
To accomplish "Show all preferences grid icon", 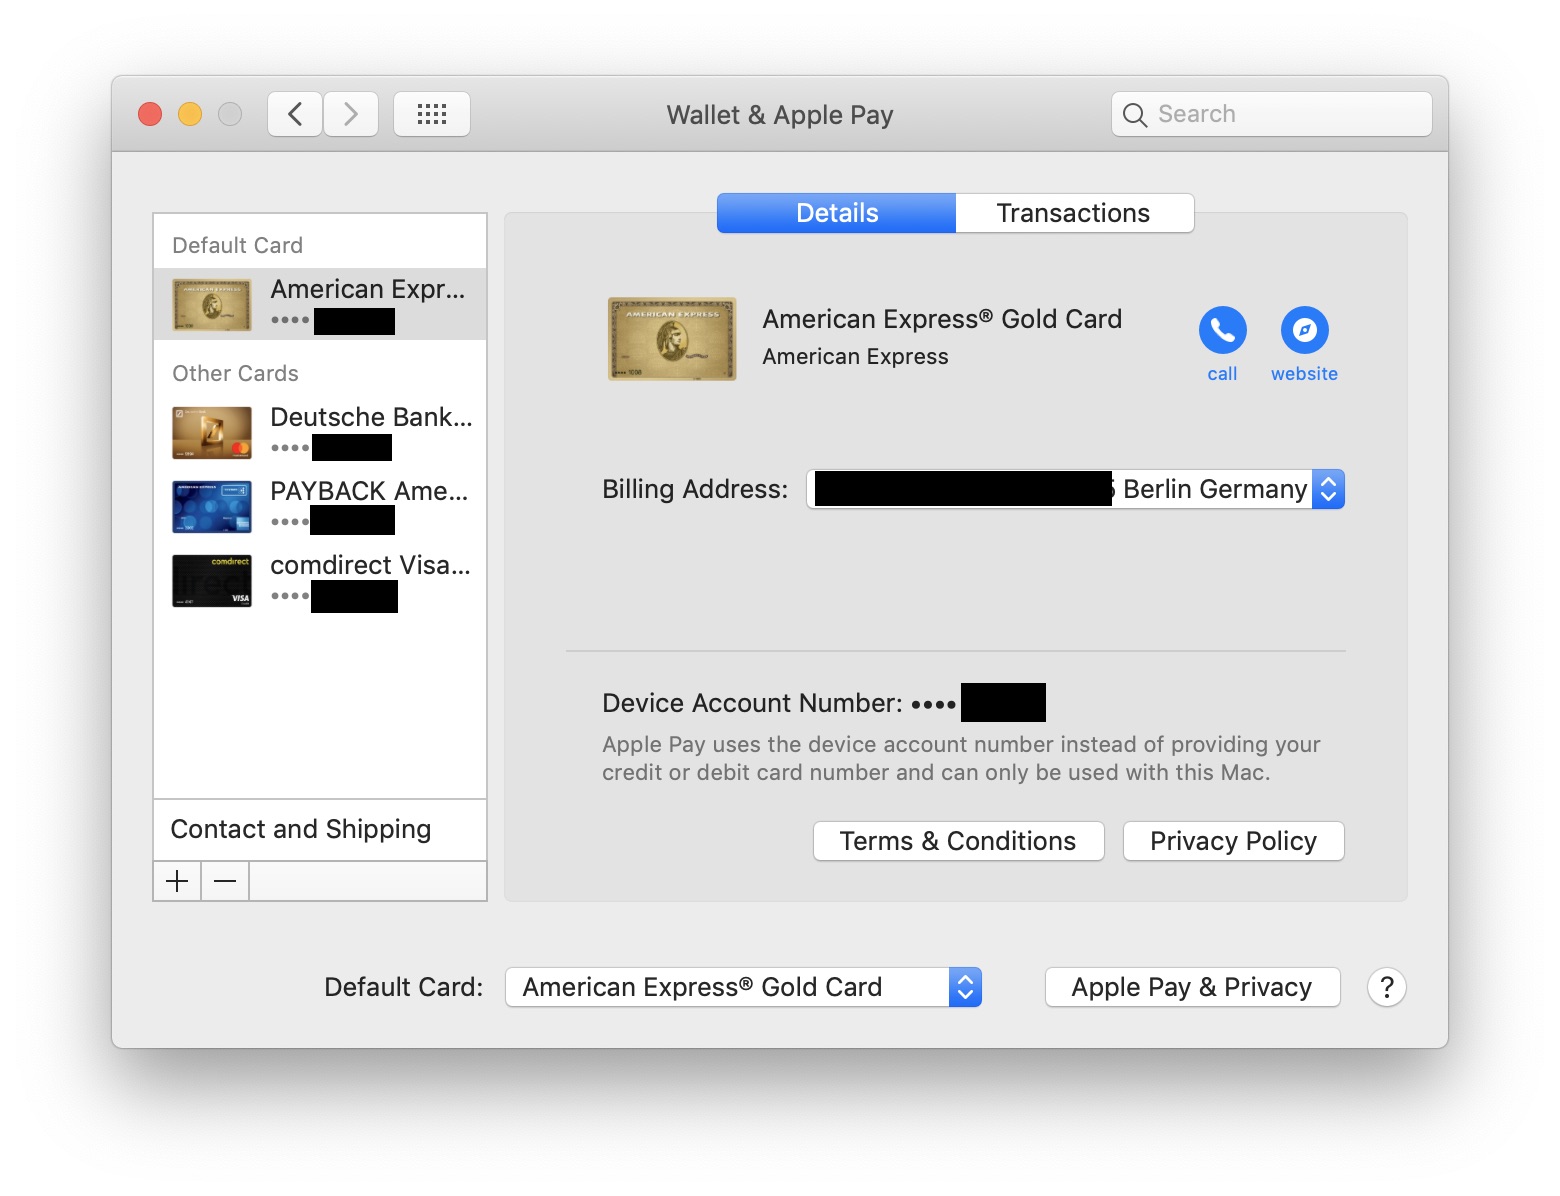I will coord(432,114).
